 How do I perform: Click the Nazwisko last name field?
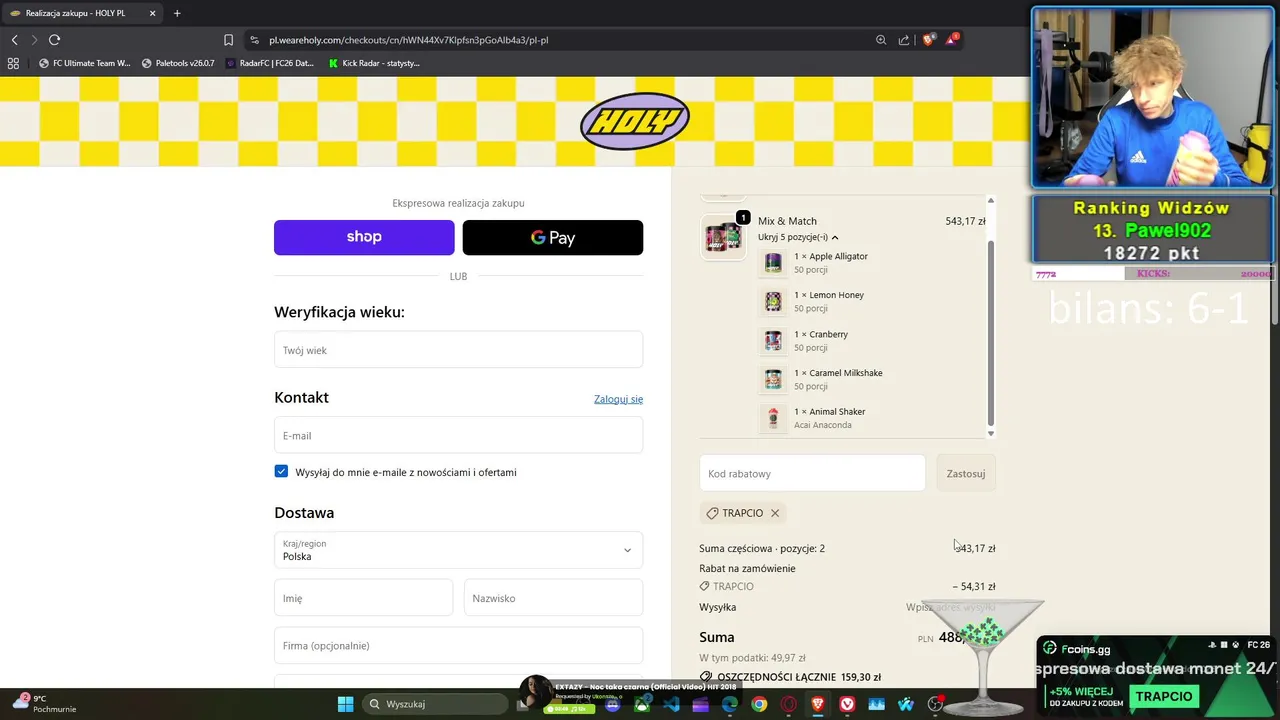point(553,598)
